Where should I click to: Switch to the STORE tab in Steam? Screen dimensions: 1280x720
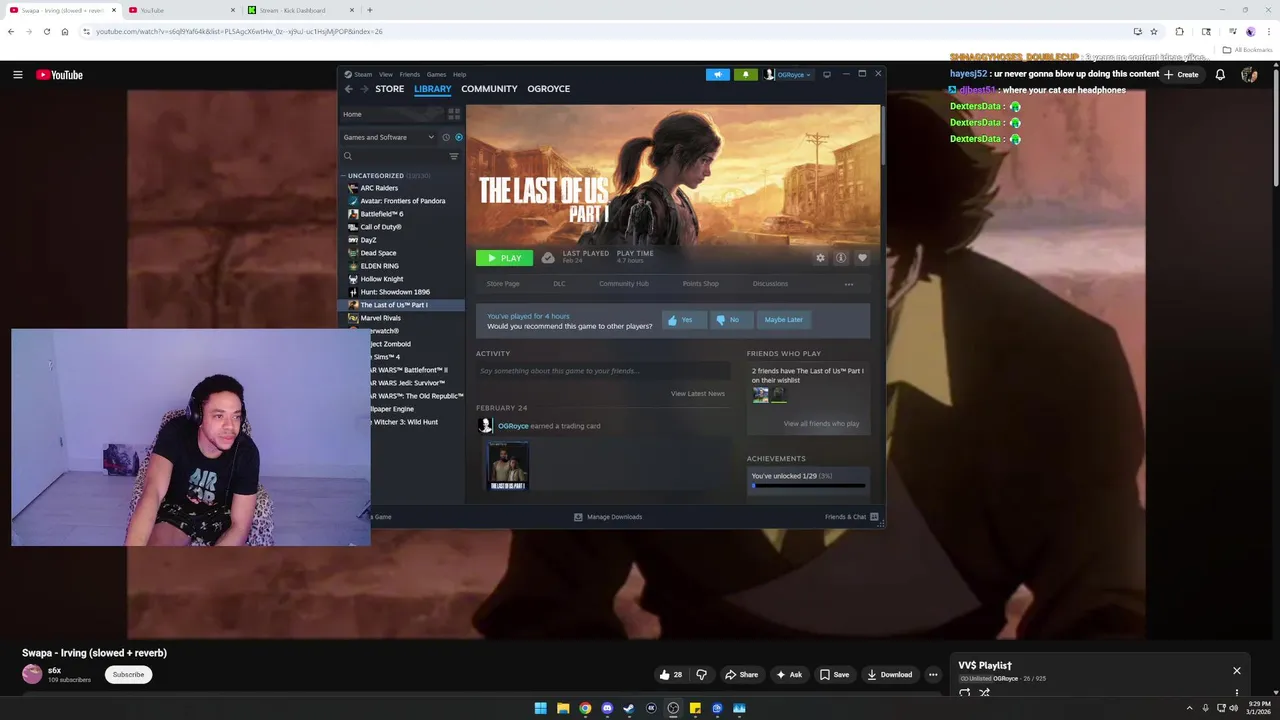tap(389, 89)
